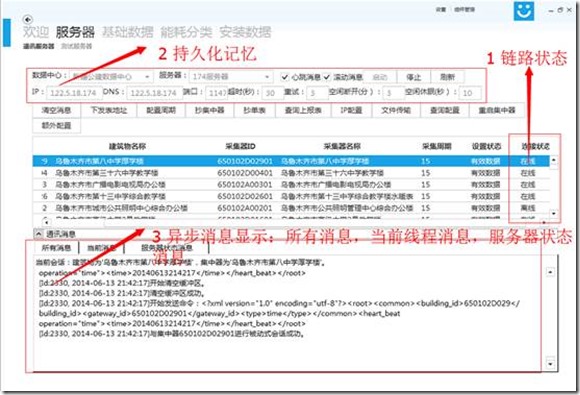The image size is (580, 395).
Task: Click the 离线 status cell
Action: click(528, 208)
